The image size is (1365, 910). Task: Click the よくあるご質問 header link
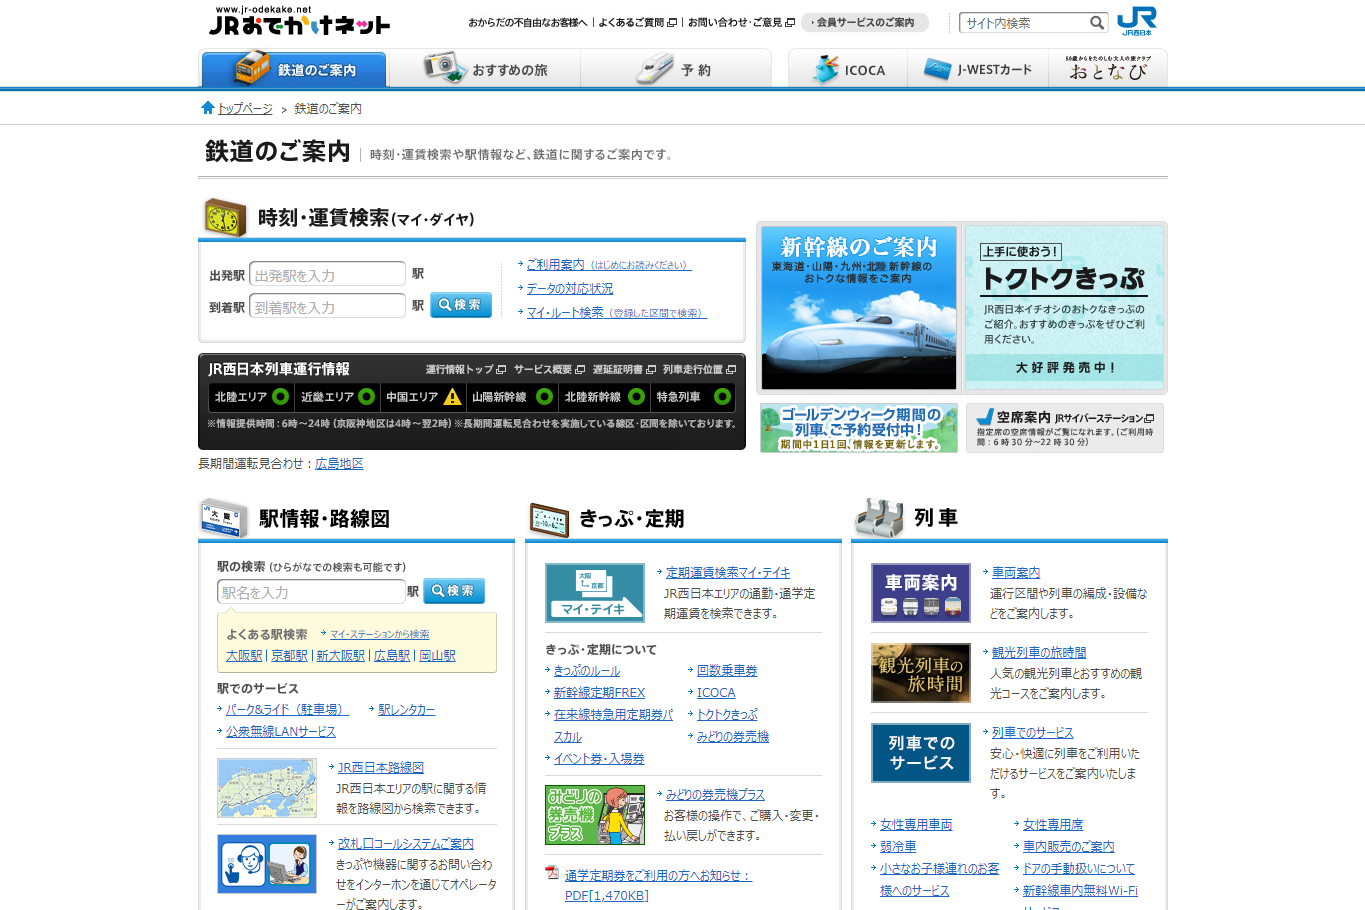[x=637, y=22]
